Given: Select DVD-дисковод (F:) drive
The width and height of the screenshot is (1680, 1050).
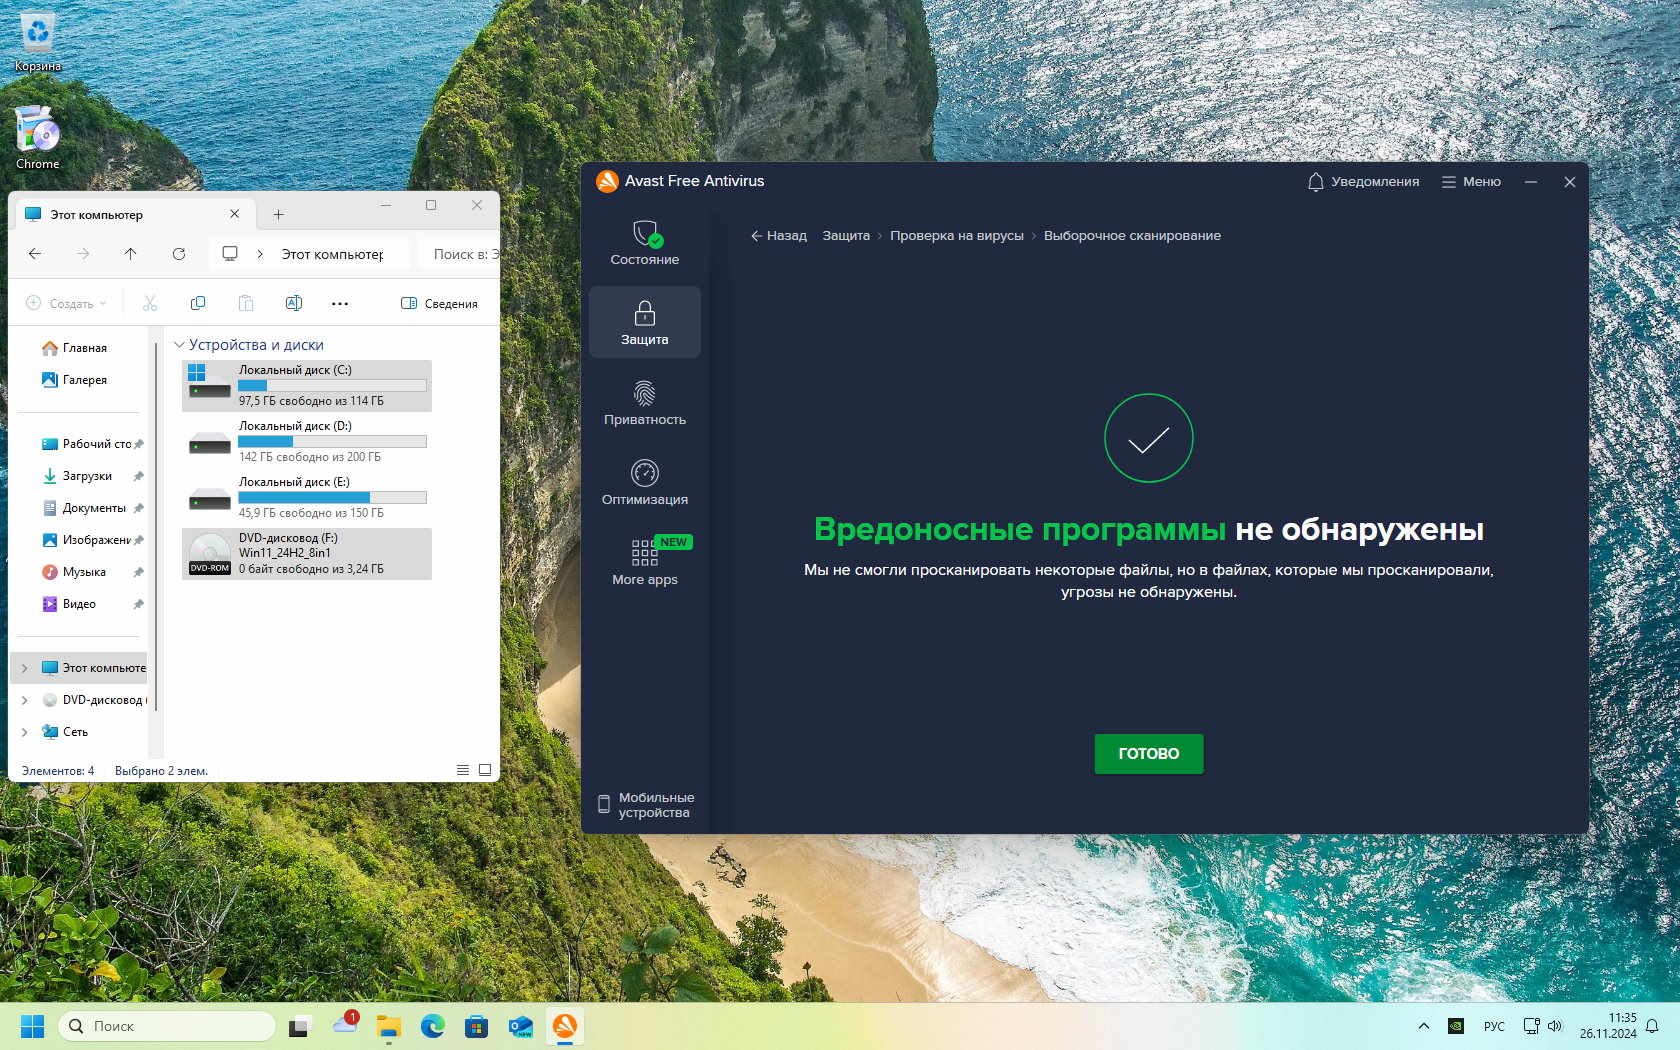Looking at the screenshot, I should [307, 553].
